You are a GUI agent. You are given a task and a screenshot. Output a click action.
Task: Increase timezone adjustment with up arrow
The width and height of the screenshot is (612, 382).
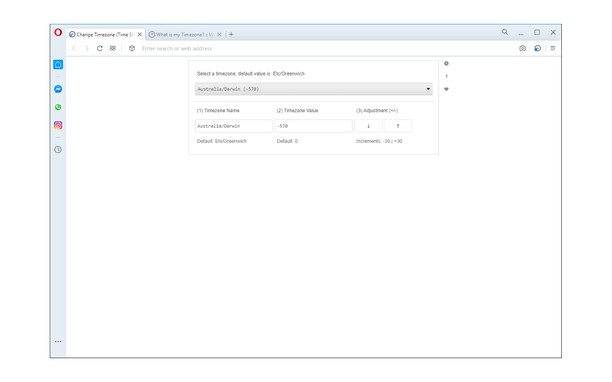click(x=398, y=126)
